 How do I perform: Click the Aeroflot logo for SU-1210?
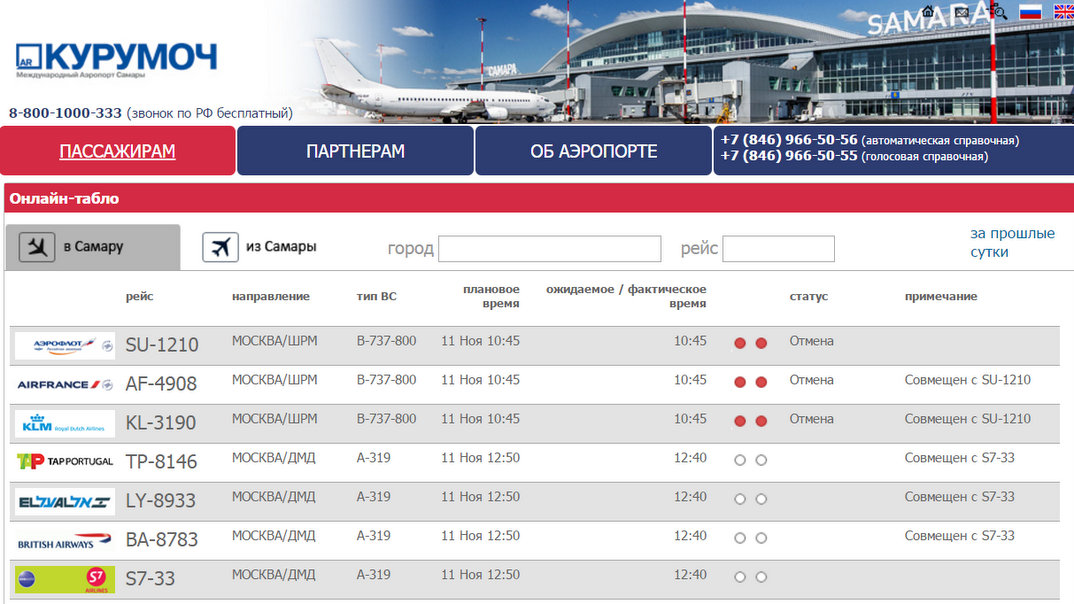coord(65,345)
